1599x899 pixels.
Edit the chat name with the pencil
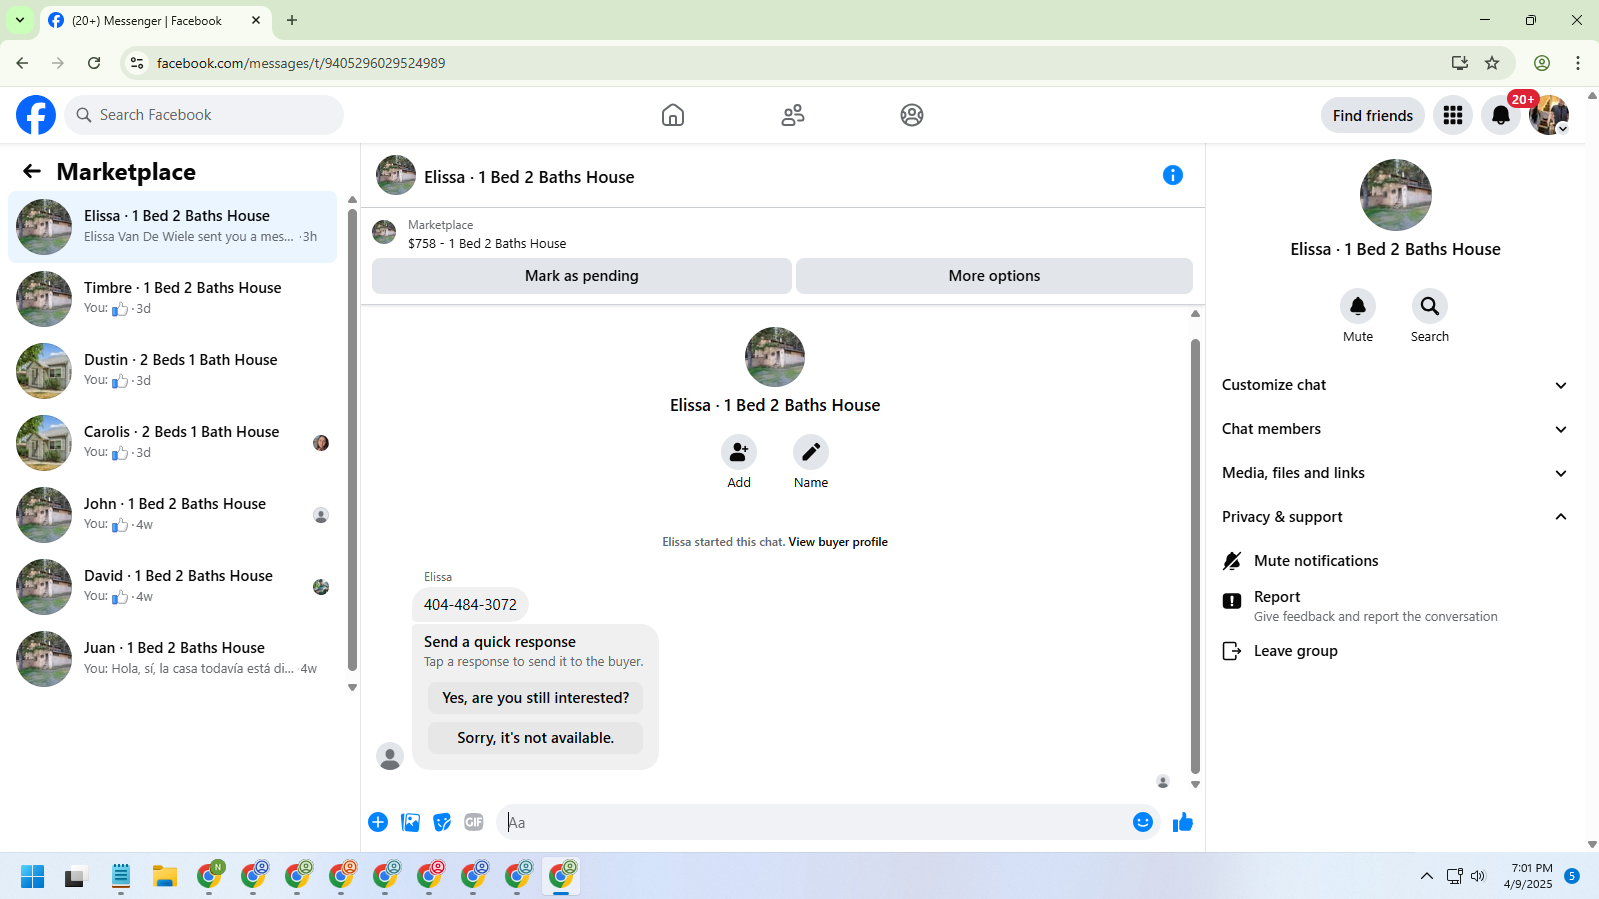click(811, 452)
